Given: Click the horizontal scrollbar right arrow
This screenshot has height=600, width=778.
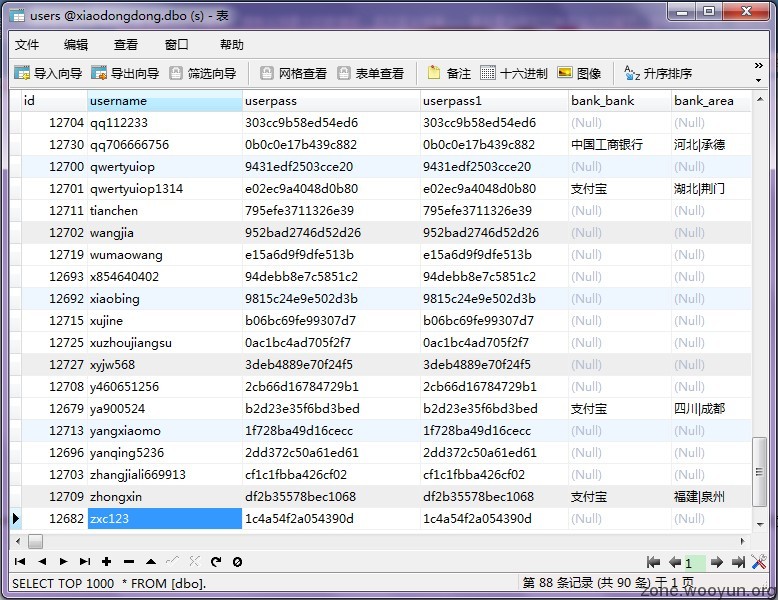Looking at the screenshot, I should click(x=743, y=541).
